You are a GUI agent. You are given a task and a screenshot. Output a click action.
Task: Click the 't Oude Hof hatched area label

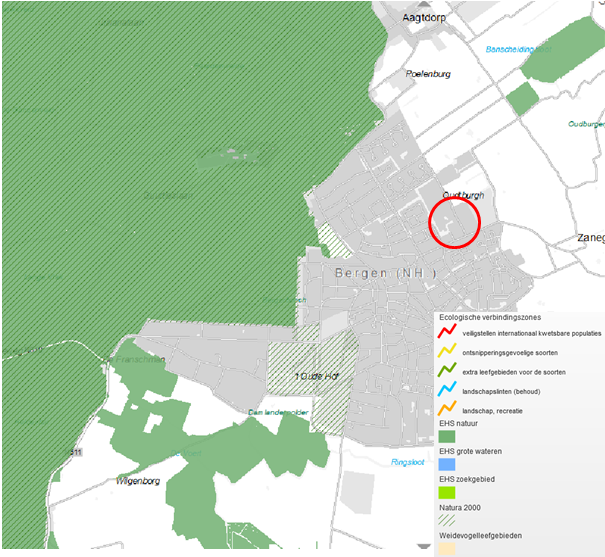tap(313, 375)
